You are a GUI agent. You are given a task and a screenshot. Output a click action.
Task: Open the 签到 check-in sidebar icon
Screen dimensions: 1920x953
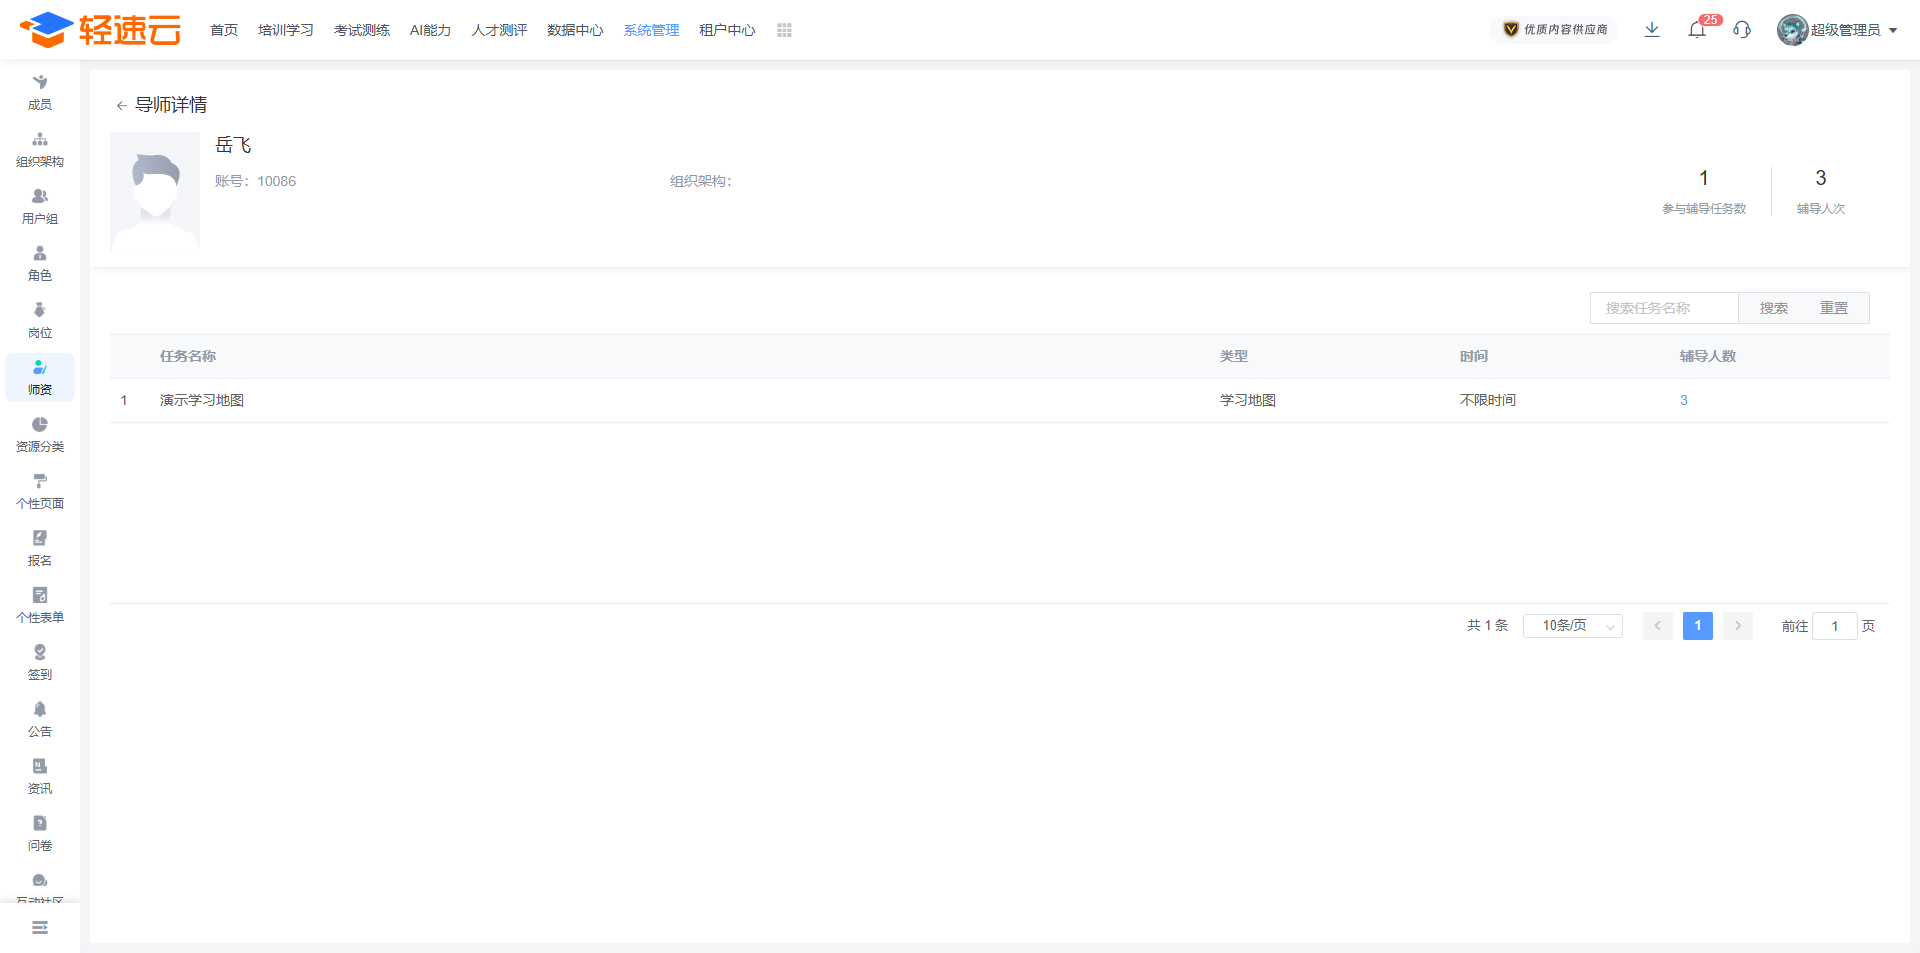(x=40, y=662)
